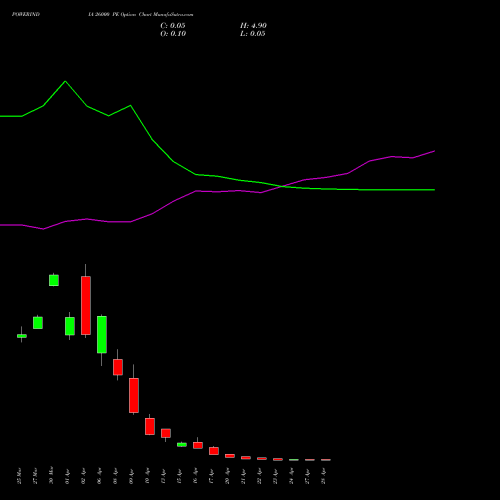Select the 28 Apr date label

pos(323,476)
